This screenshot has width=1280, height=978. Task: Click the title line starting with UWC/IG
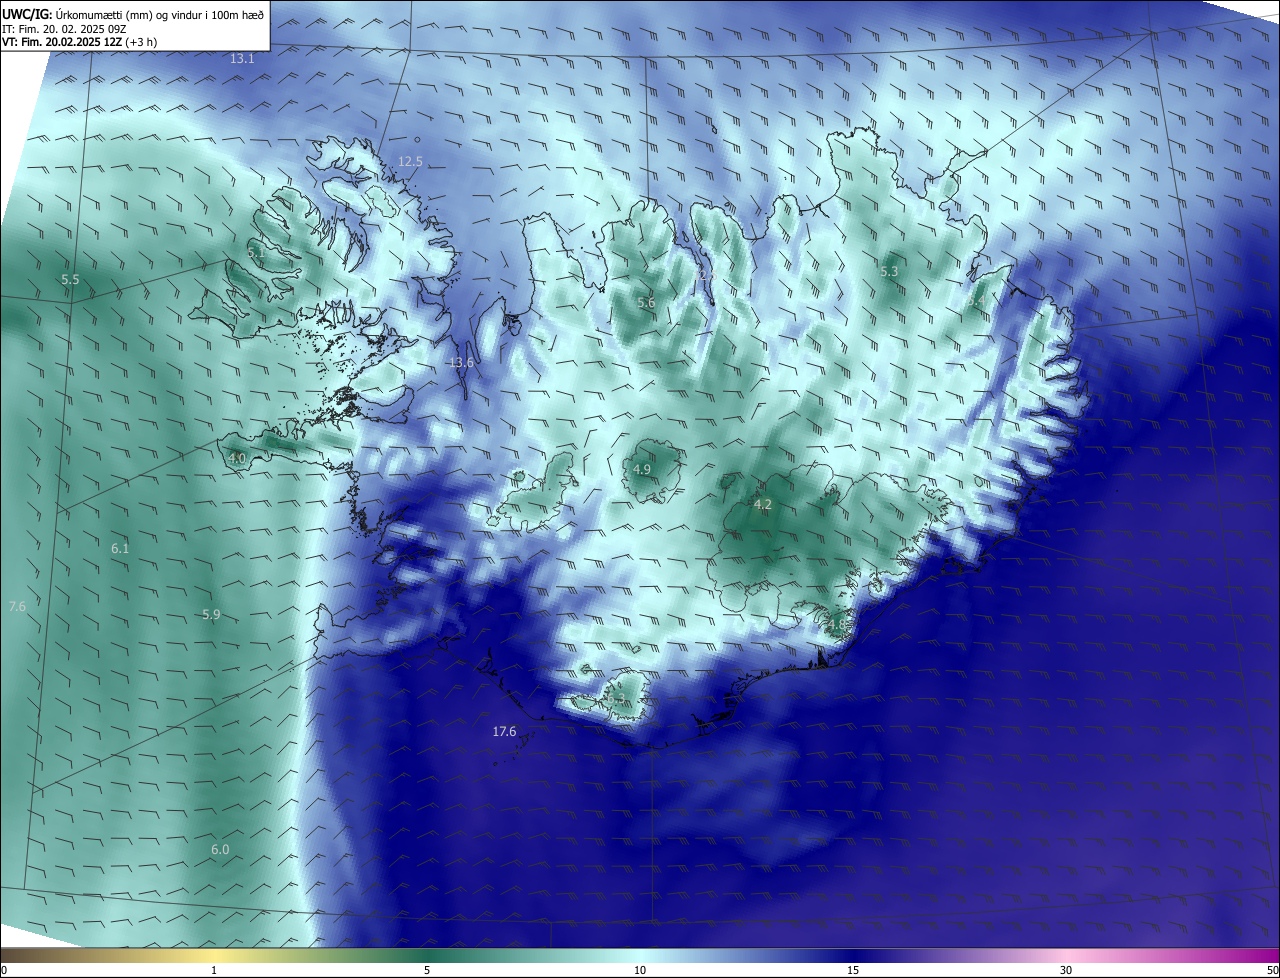pyautogui.click(x=133, y=14)
